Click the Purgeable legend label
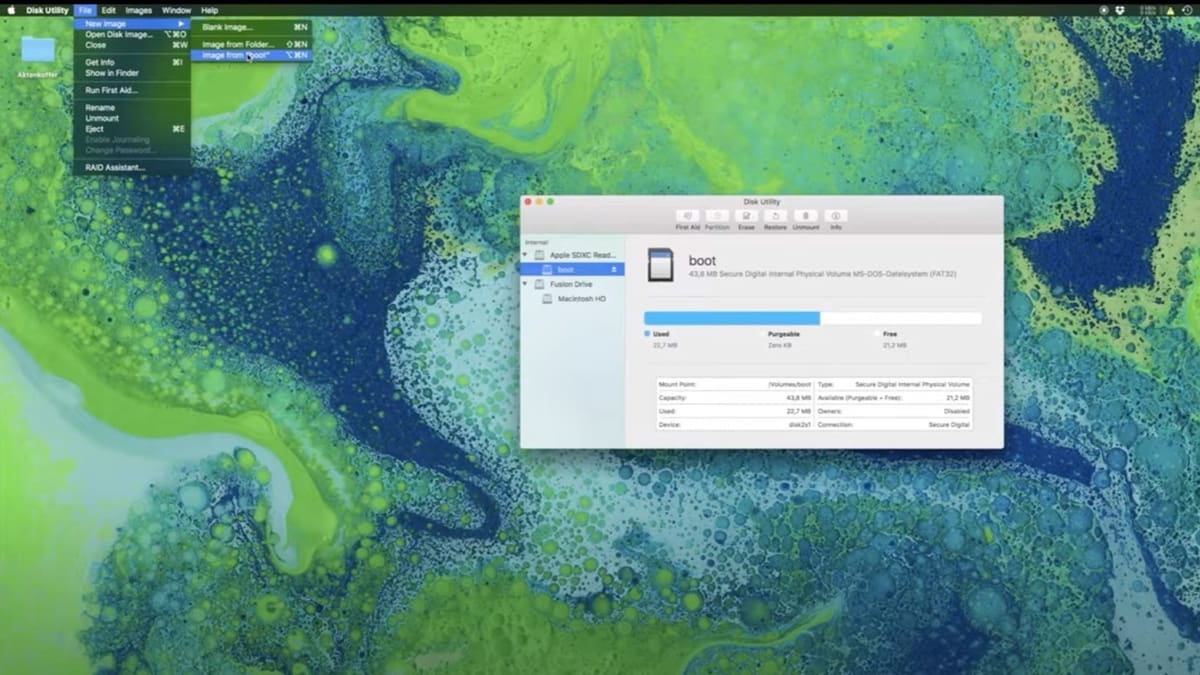The height and width of the screenshot is (675, 1200). (783, 334)
